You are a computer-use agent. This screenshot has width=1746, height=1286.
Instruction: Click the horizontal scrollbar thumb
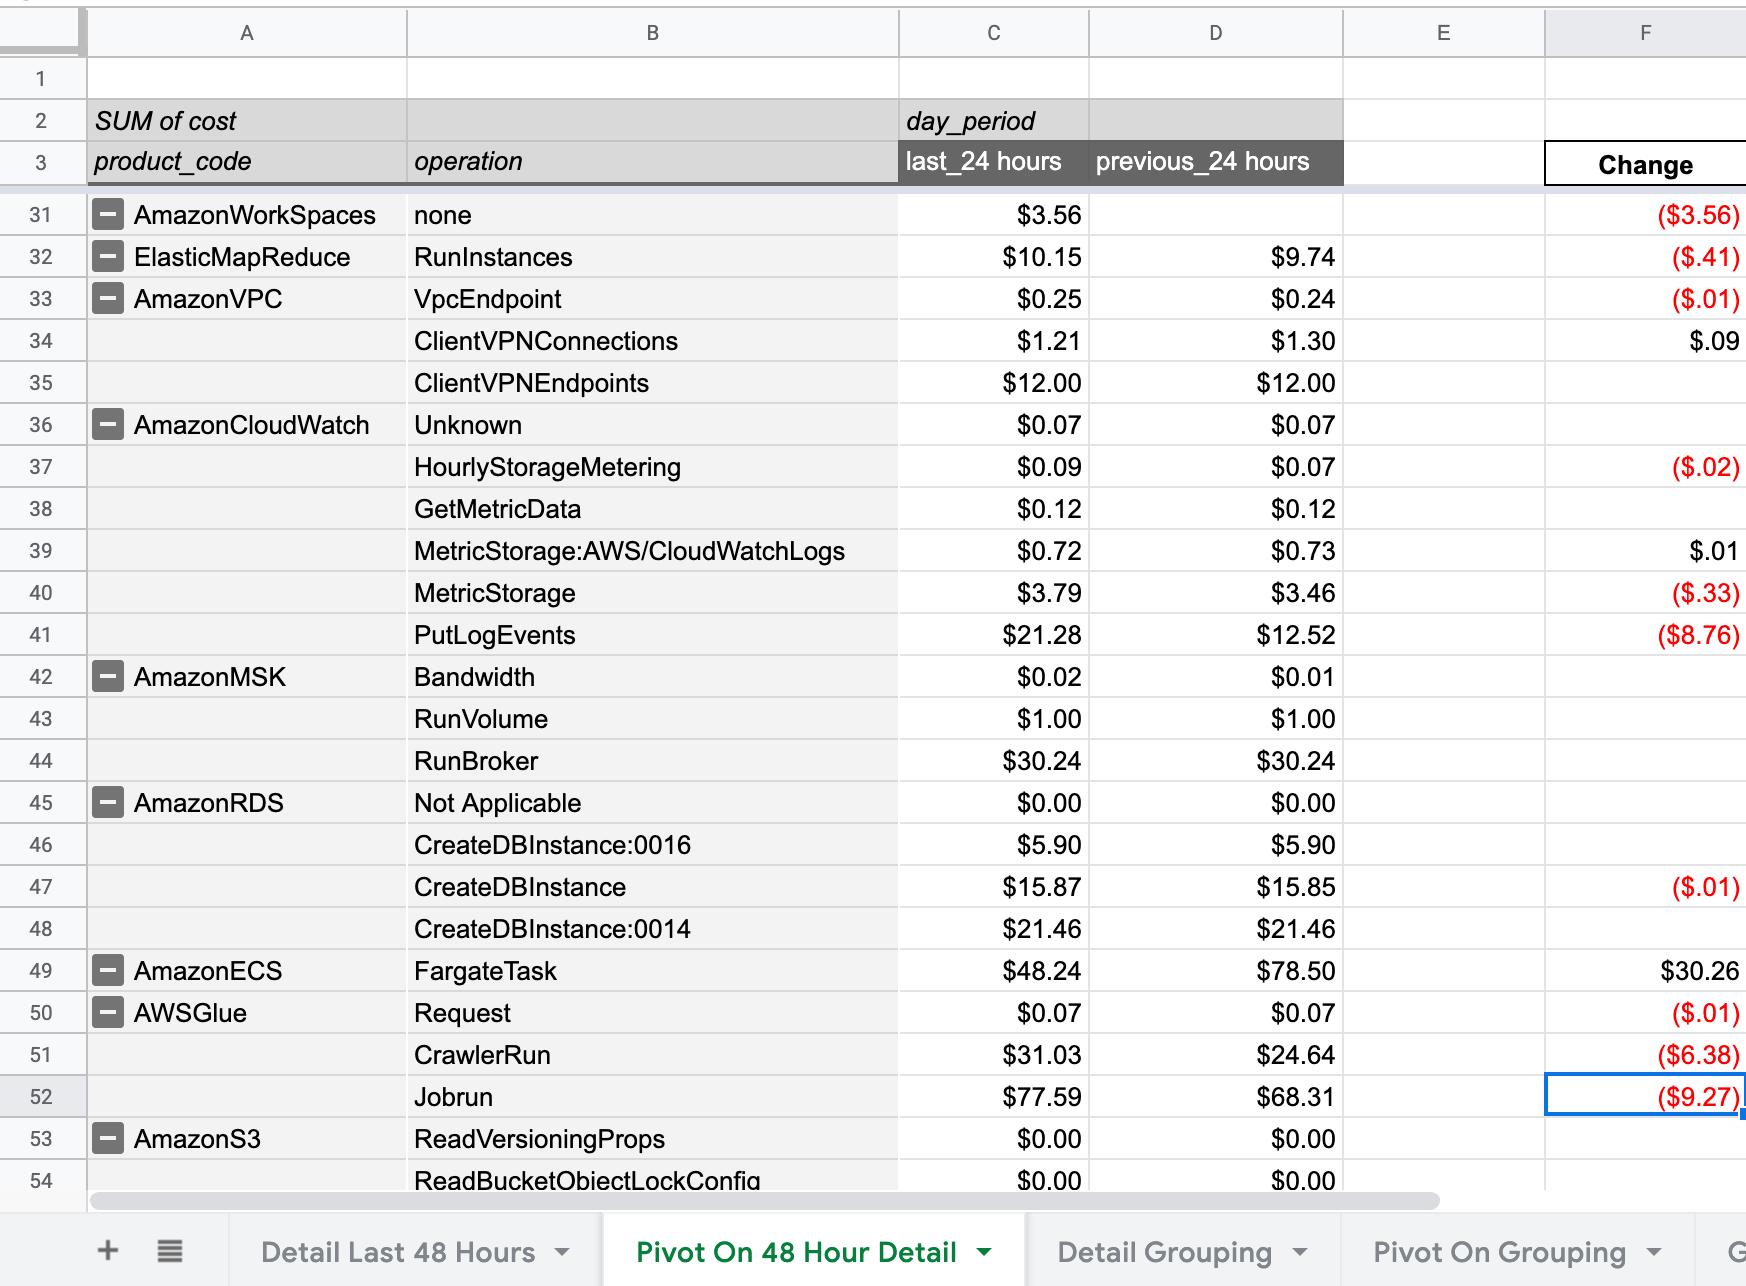(x=765, y=1200)
